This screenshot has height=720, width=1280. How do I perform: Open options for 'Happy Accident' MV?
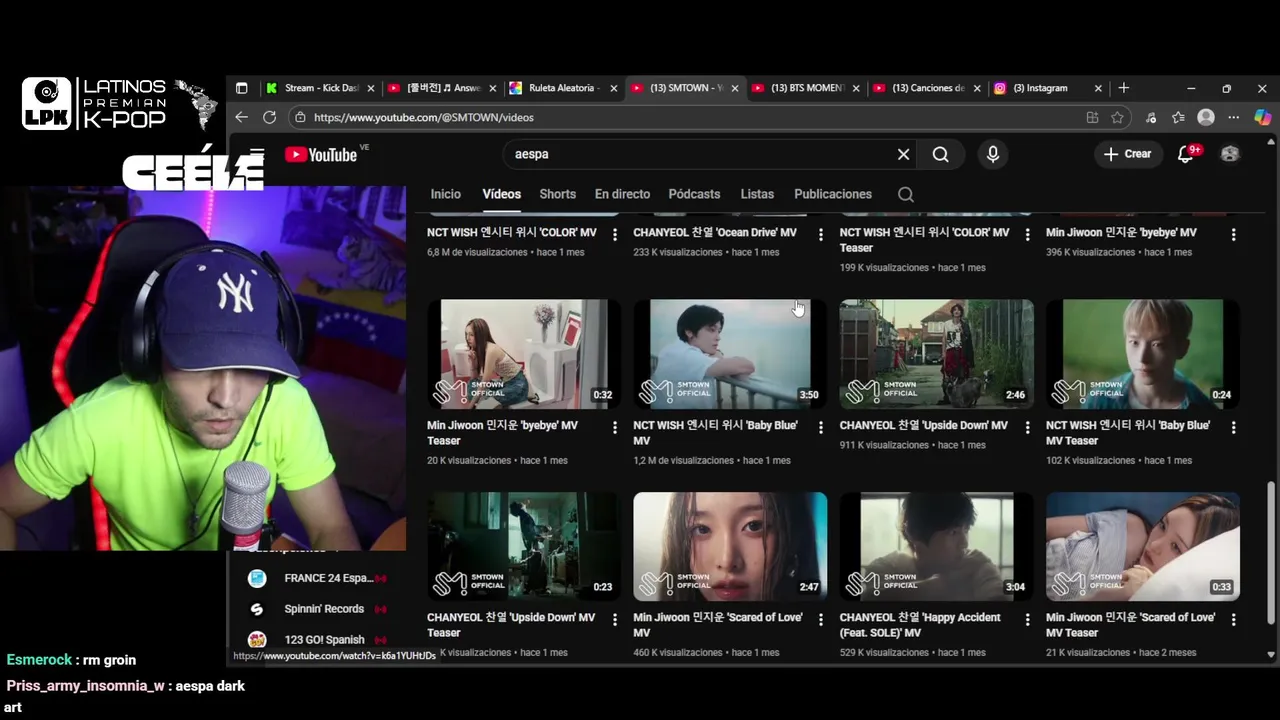coord(1027,619)
